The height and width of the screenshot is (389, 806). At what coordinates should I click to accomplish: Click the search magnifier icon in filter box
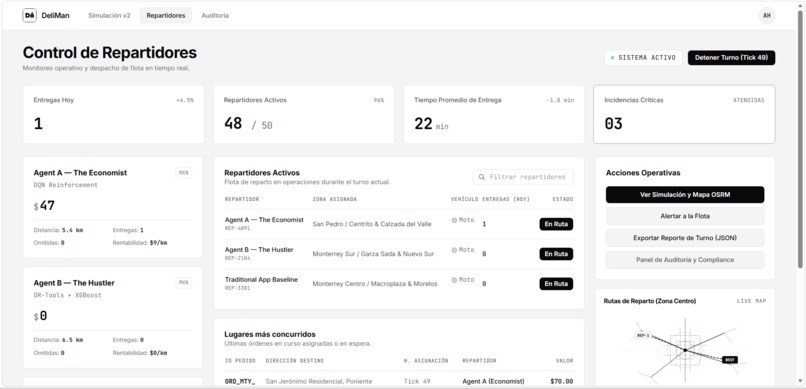pyautogui.click(x=482, y=177)
